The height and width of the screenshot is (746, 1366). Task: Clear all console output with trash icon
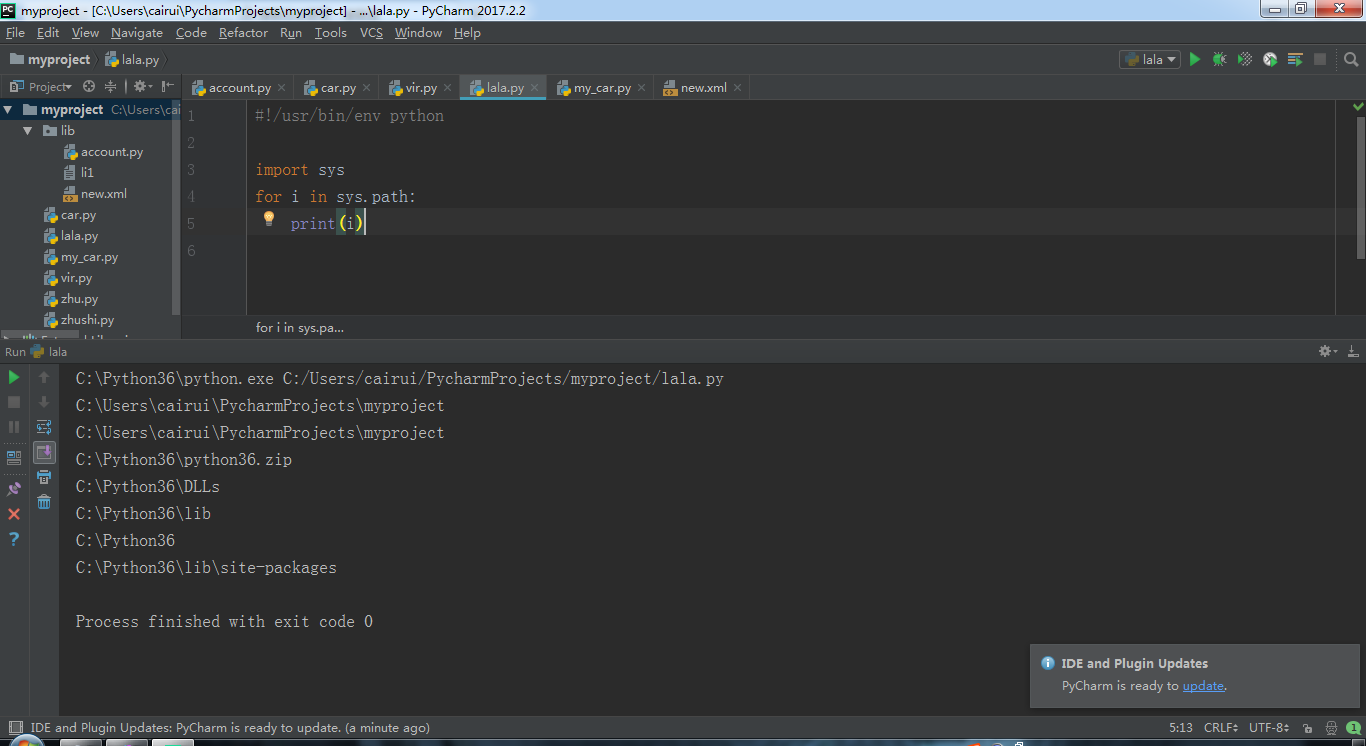click(x=44, y=502)
